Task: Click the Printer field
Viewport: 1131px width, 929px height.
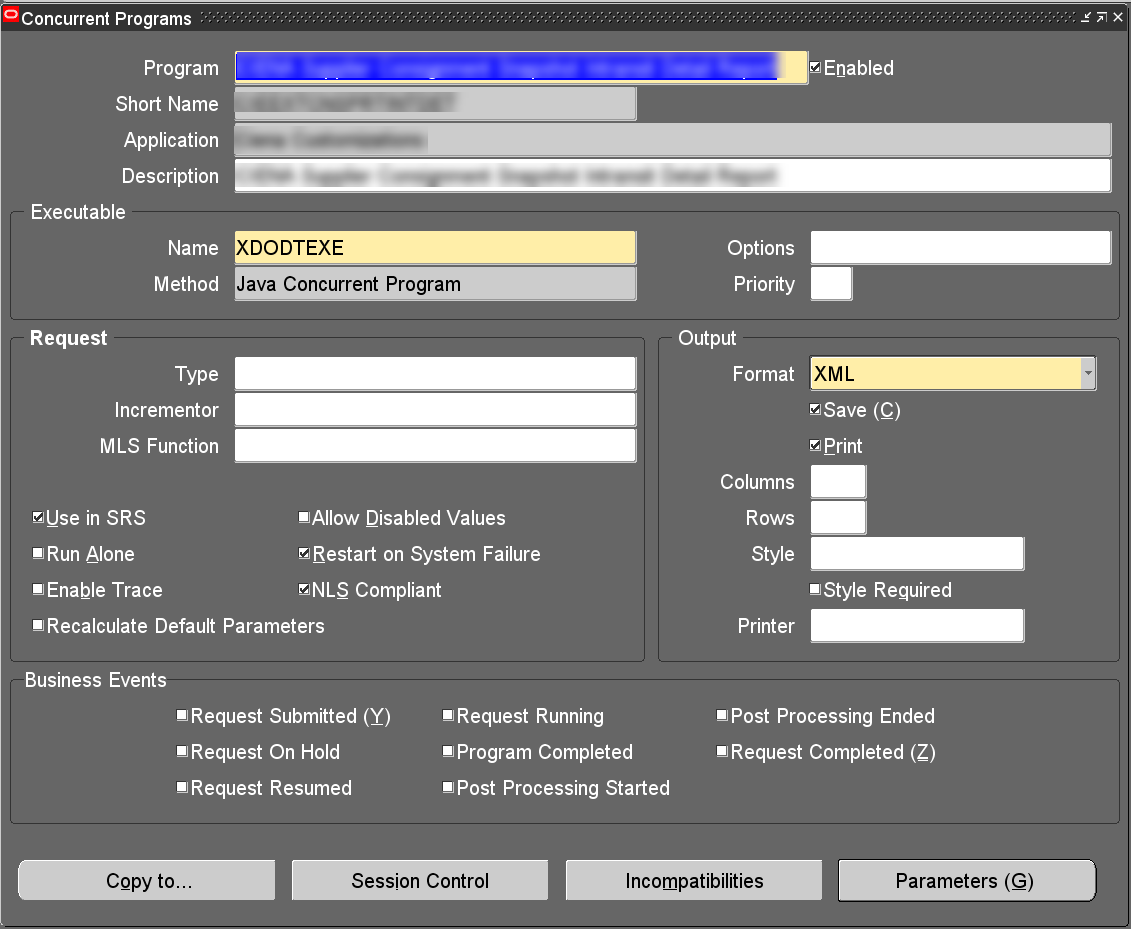Action: pos(917,625)
